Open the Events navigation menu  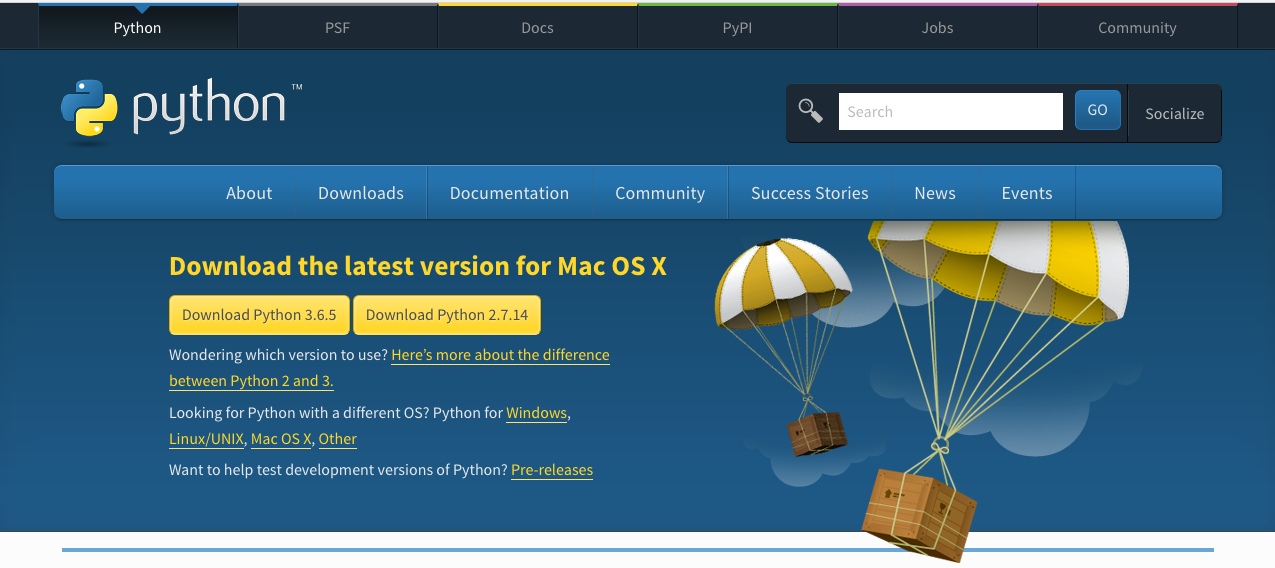coord(1027,193)
